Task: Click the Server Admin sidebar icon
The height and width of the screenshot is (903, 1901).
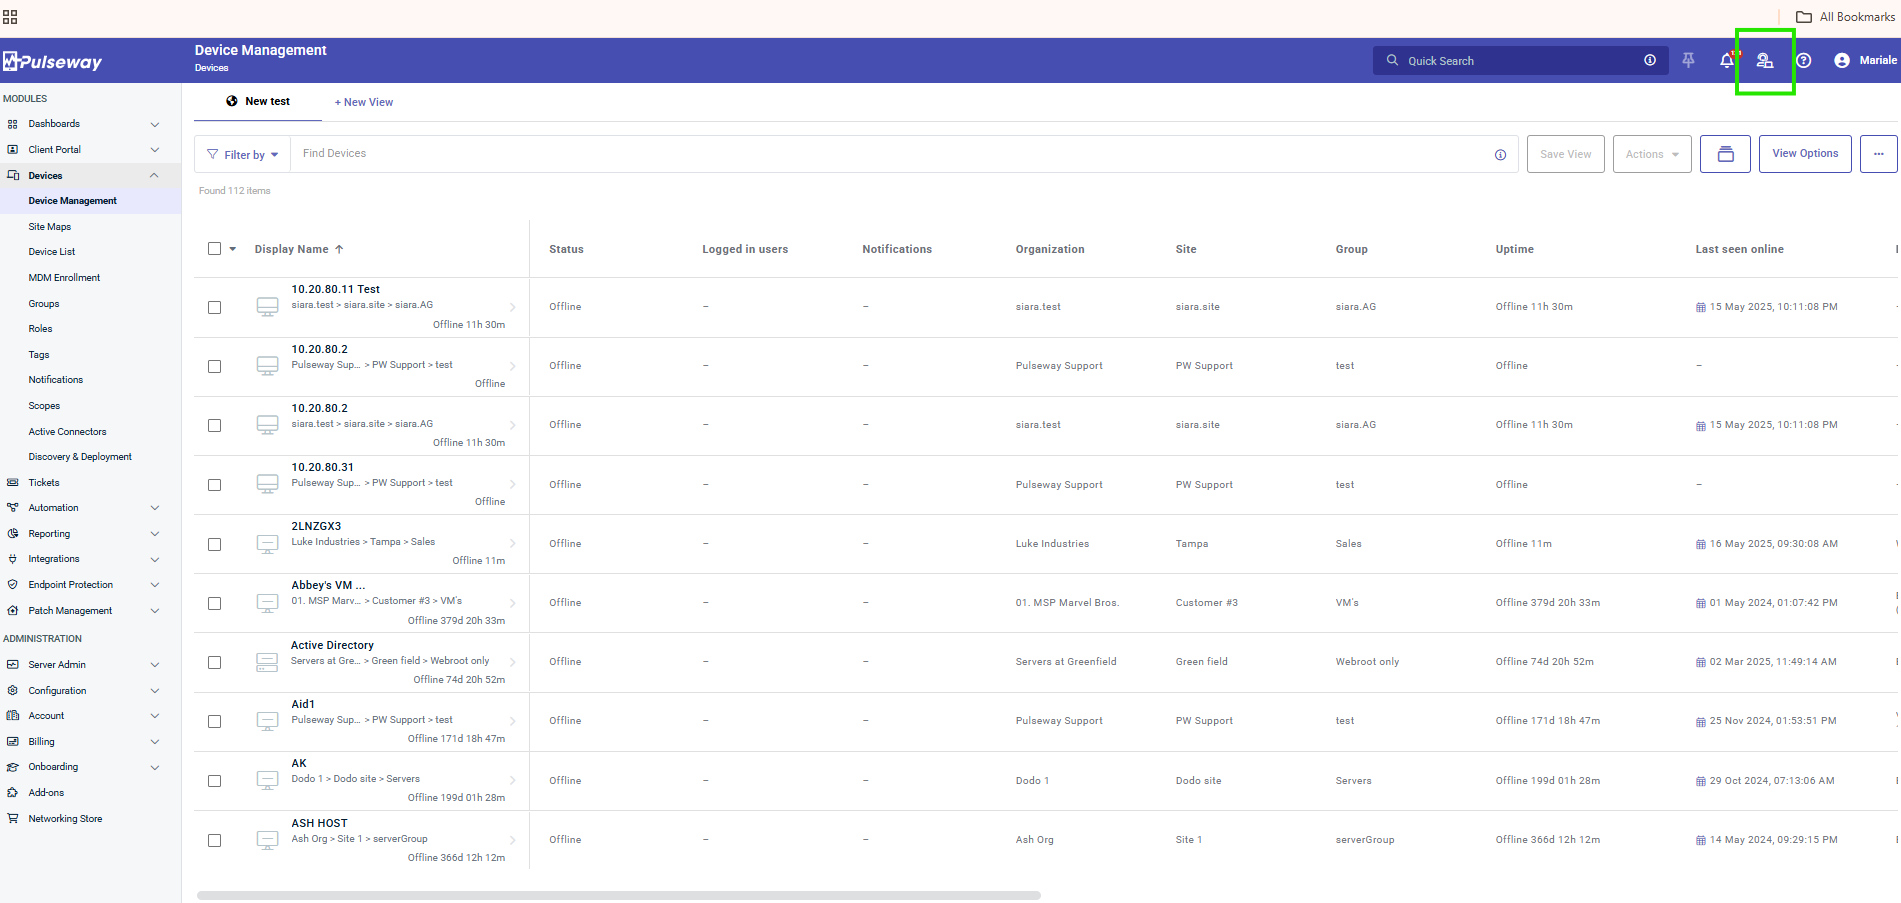Action: 13,665
